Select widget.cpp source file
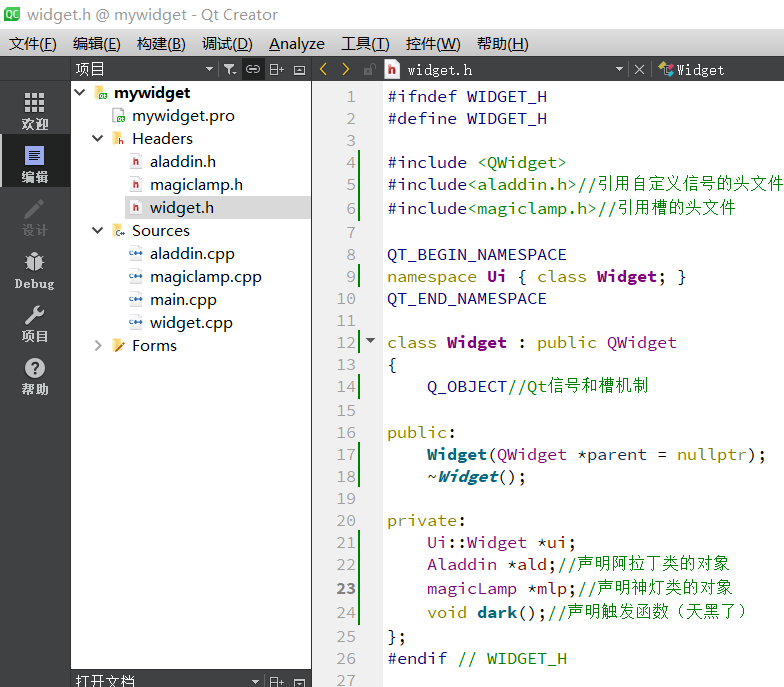Viewport: 784px width, 687px height. coord(191,322)
